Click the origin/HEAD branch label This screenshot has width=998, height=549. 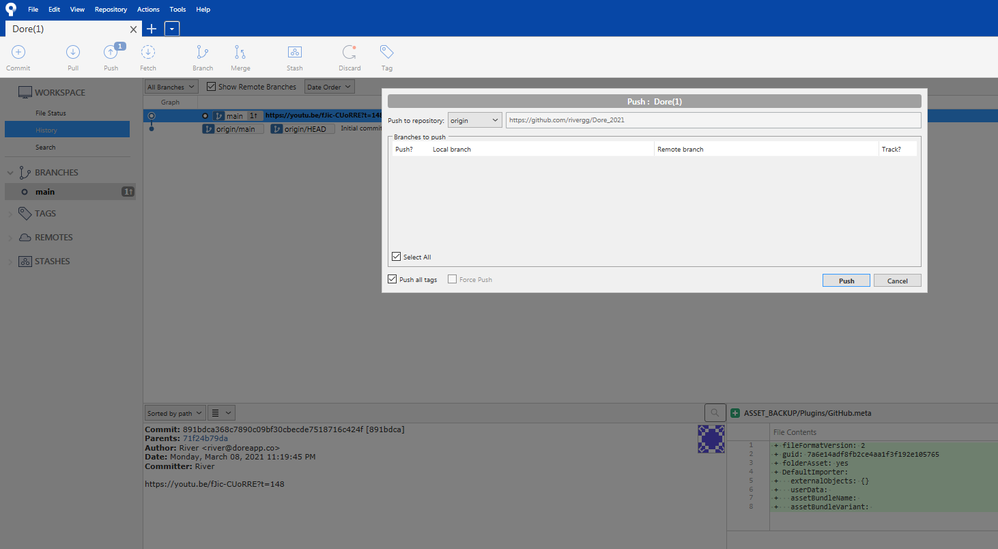[302, 129]
